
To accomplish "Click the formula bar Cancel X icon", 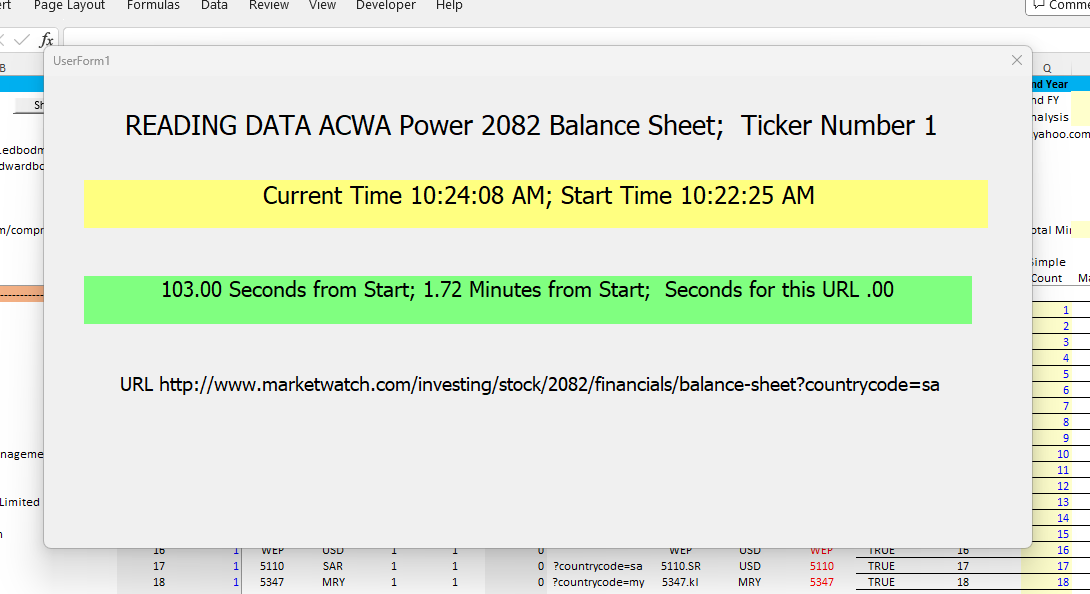I will [3, 40].
